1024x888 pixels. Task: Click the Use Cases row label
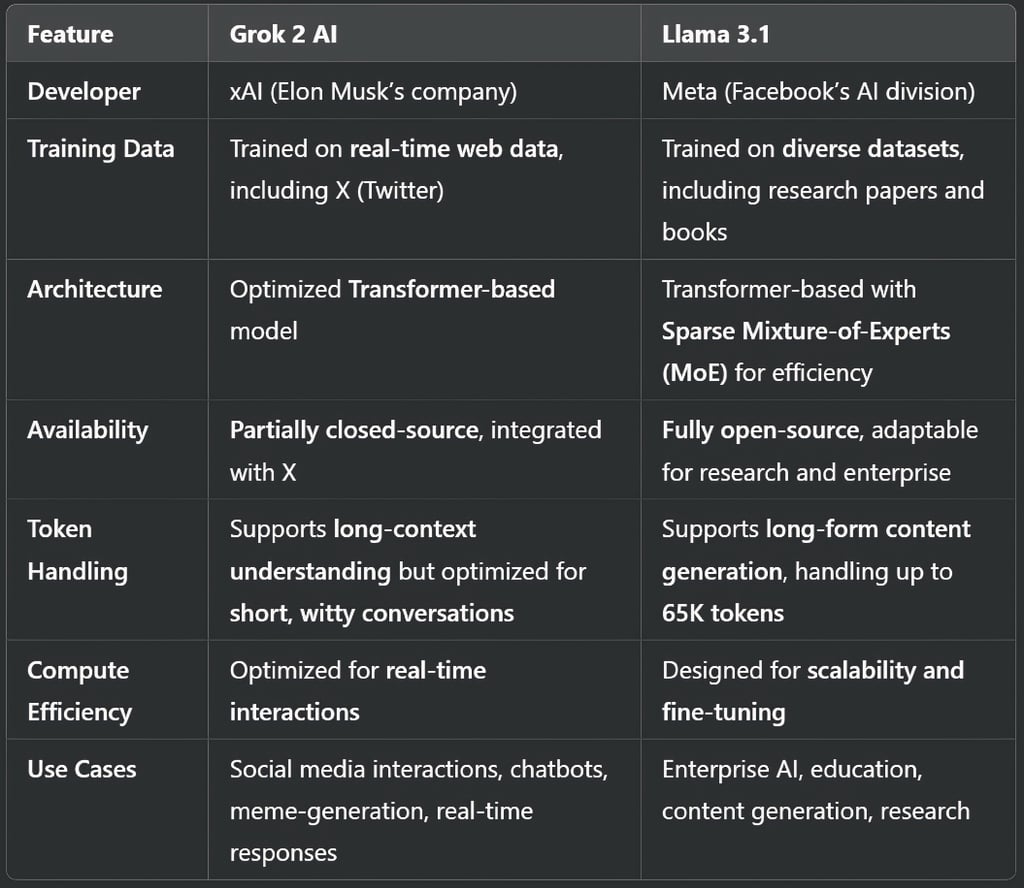(x=82, y=769)
